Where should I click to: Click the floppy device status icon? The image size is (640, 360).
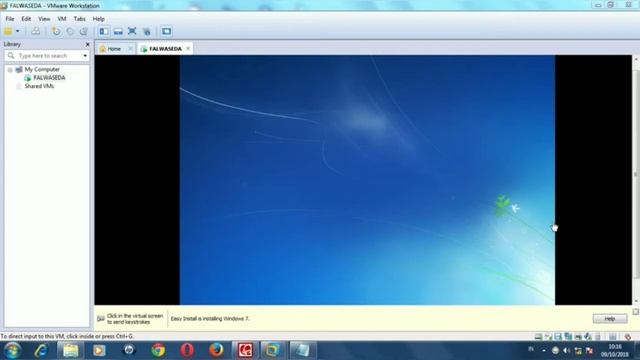point(558,337)
